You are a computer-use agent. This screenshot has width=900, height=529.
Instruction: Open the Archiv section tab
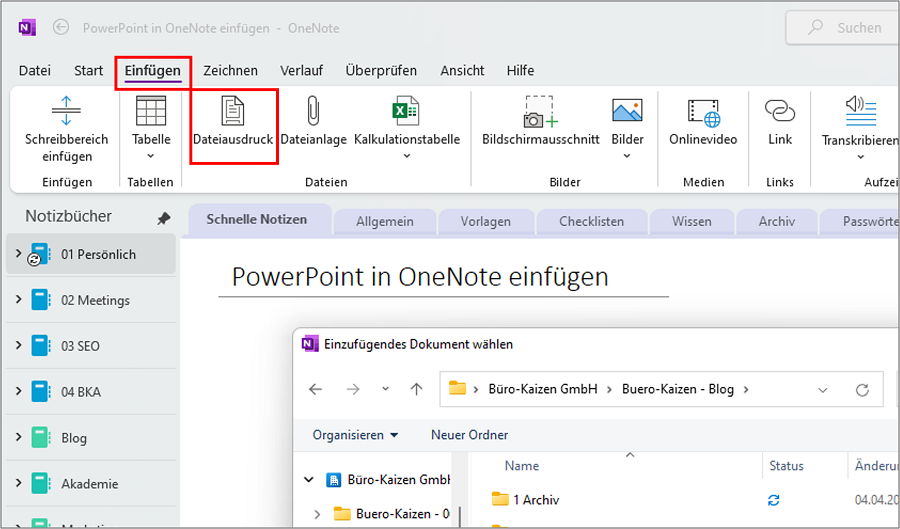click(x=777, y=221)
